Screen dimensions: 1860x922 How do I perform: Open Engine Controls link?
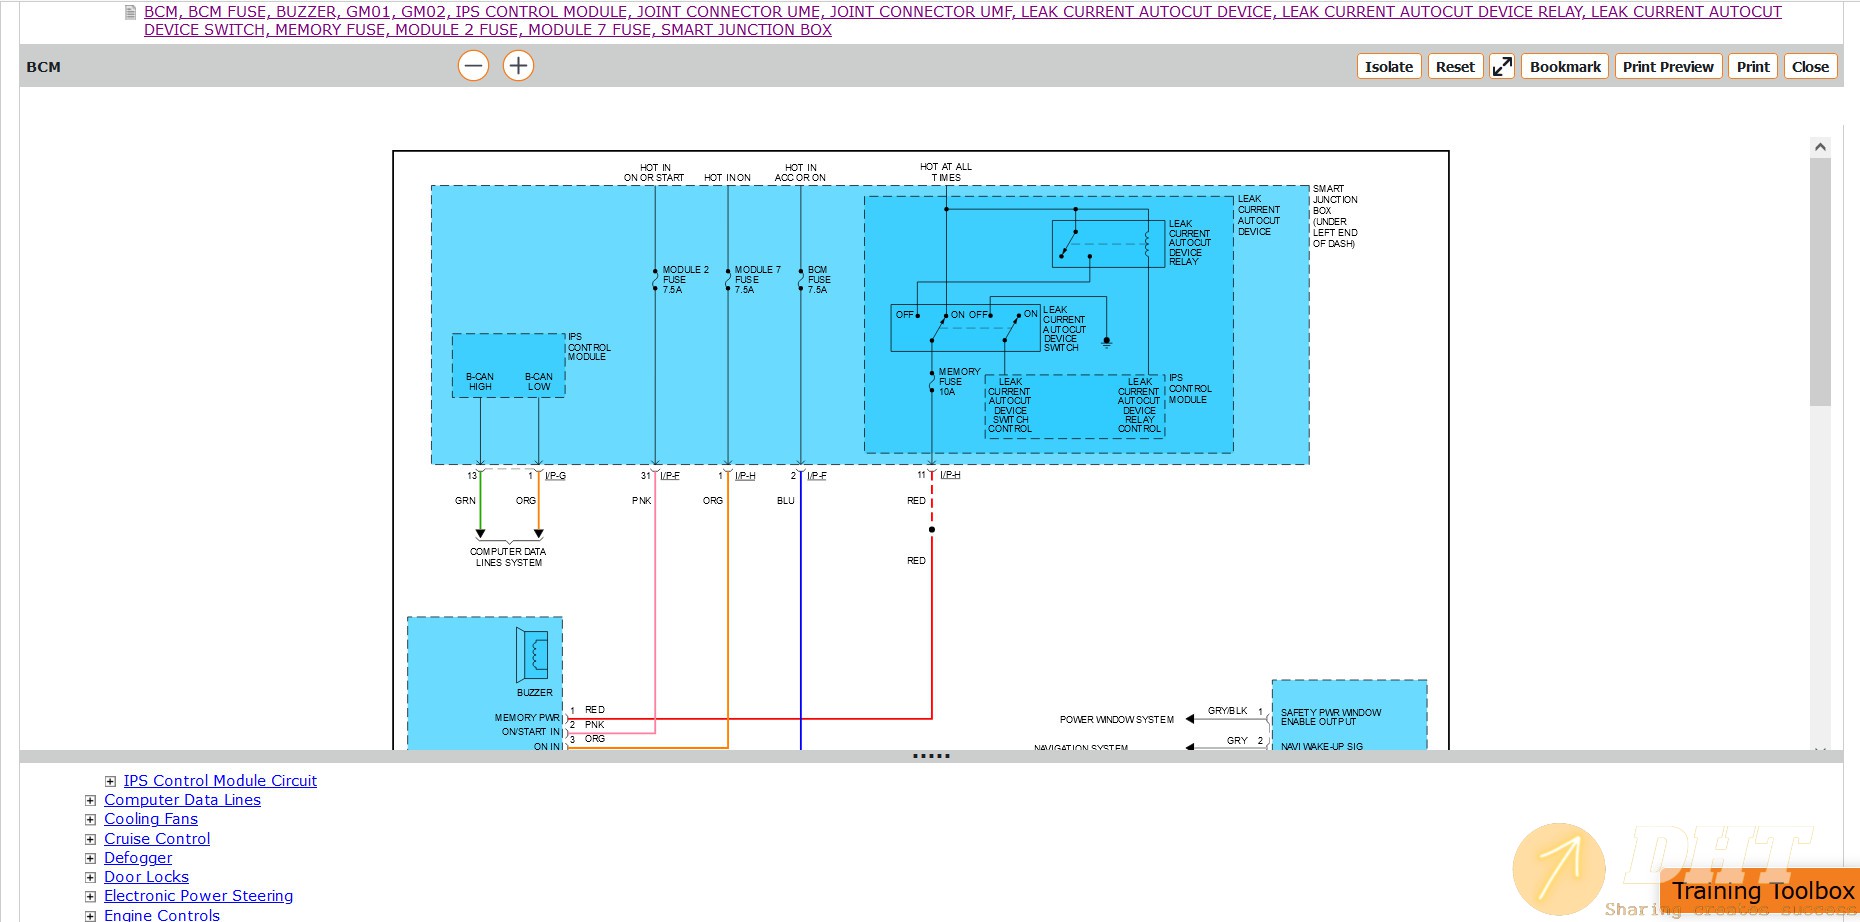[162, 914]
